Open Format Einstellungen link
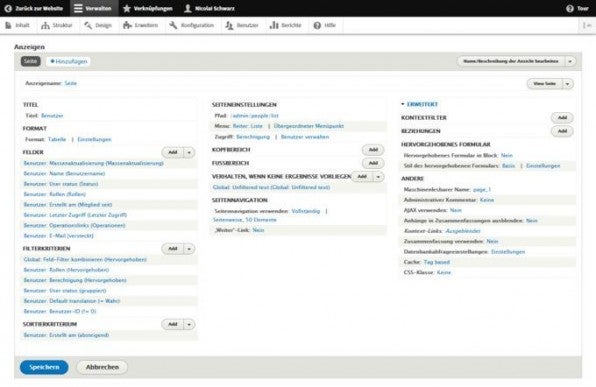596x387 pixels. tap(94, 140)
